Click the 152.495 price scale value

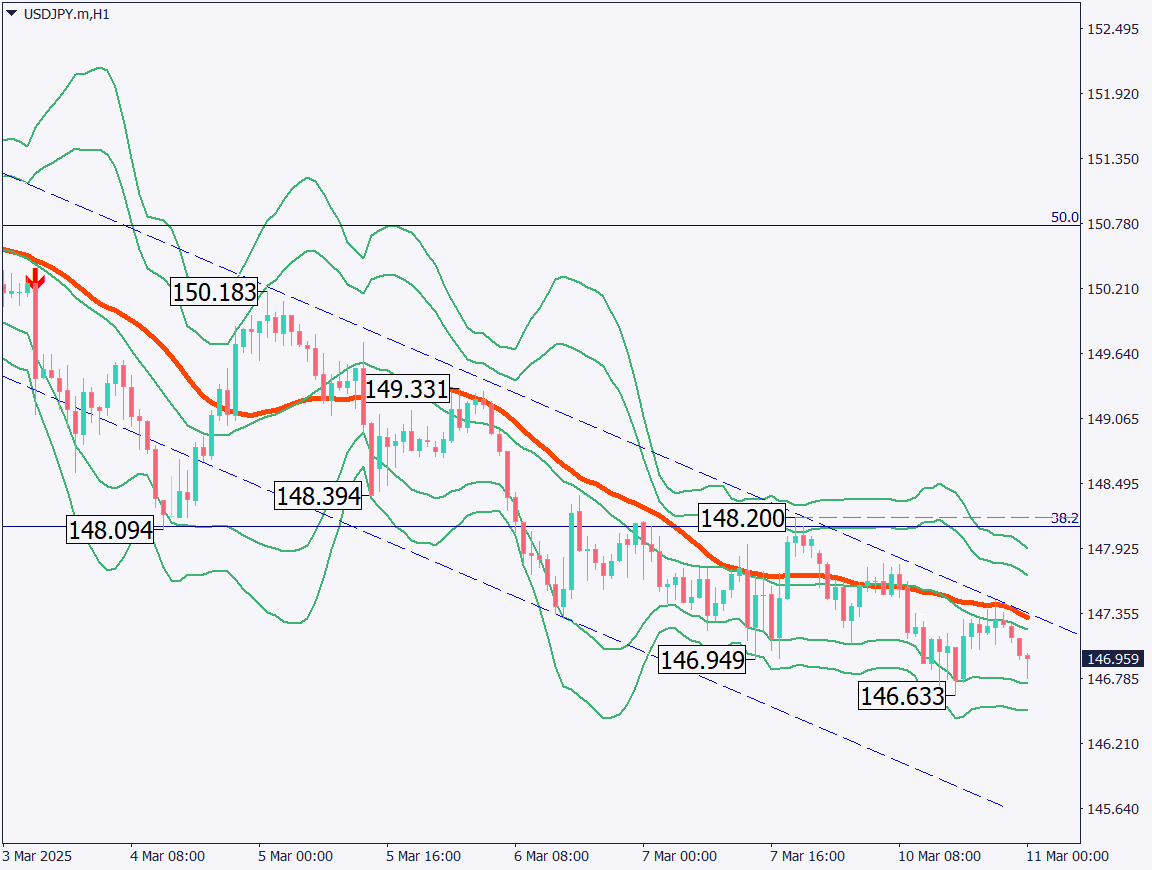(x=1113, y=29)
